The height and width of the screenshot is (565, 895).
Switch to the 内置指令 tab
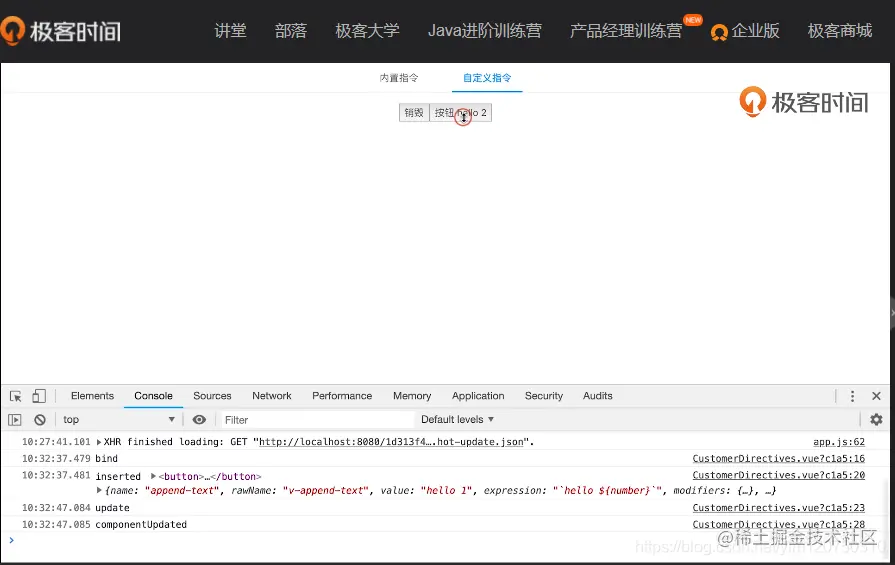399,78
